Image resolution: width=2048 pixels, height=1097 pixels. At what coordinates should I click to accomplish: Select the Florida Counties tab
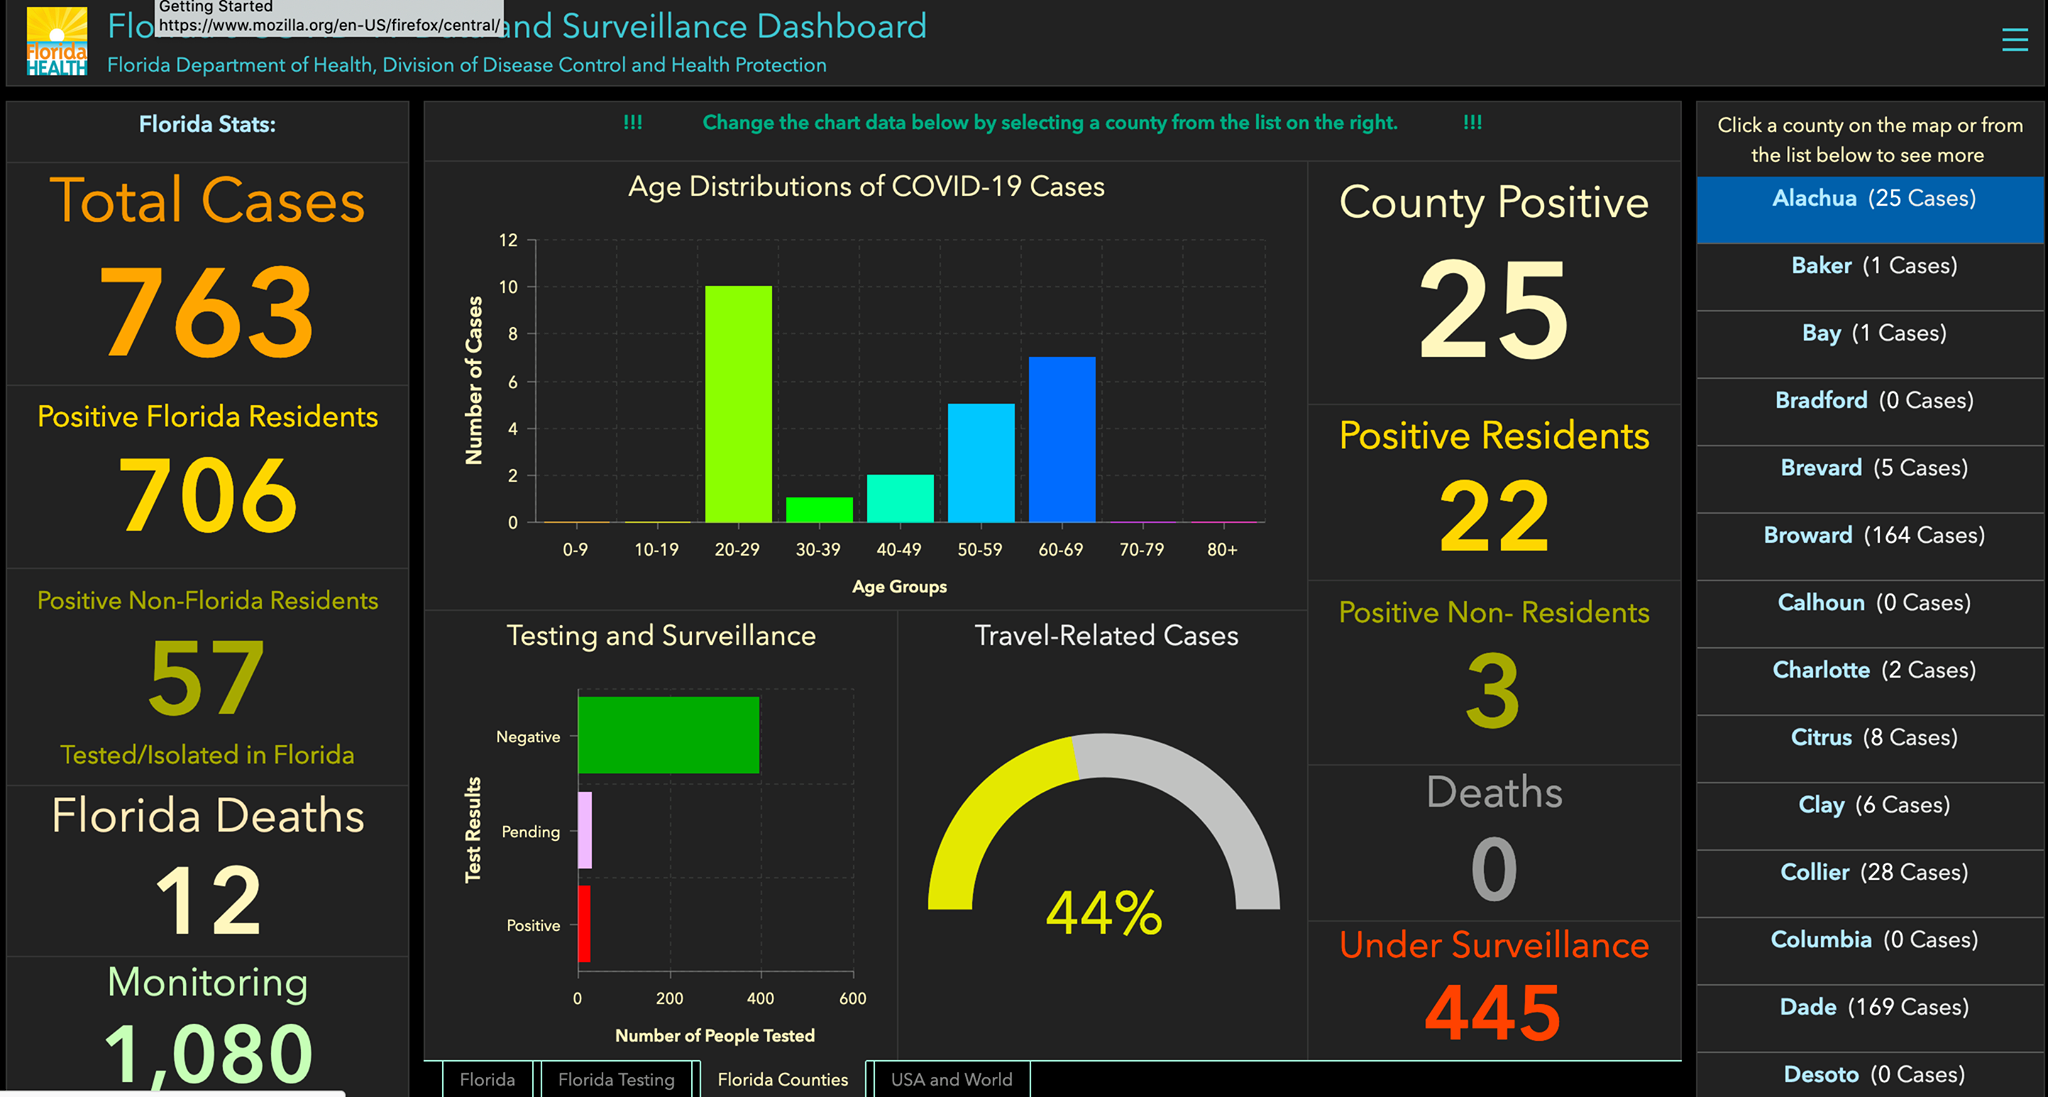(782, 1079)
